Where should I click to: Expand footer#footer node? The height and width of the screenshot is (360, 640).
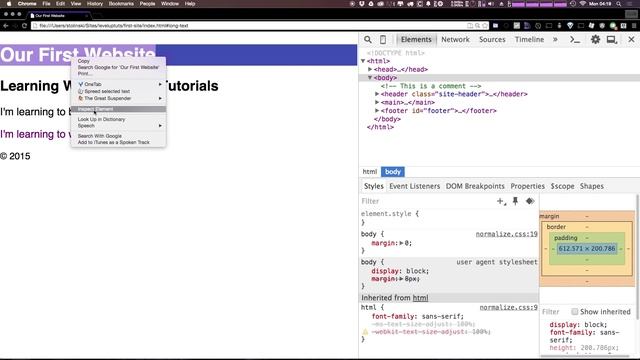tap(377, 111)
